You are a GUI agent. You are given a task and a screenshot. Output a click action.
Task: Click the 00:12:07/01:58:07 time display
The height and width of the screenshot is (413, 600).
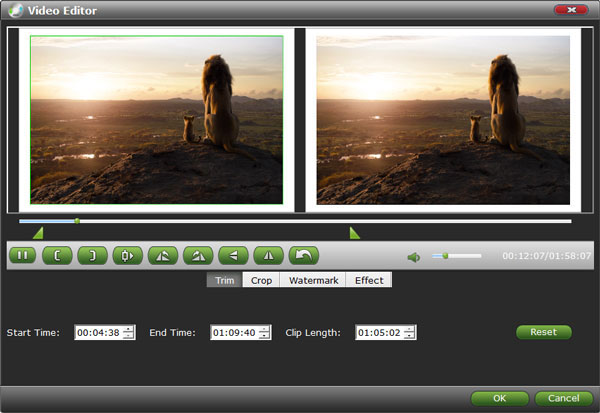coord(546,256)
